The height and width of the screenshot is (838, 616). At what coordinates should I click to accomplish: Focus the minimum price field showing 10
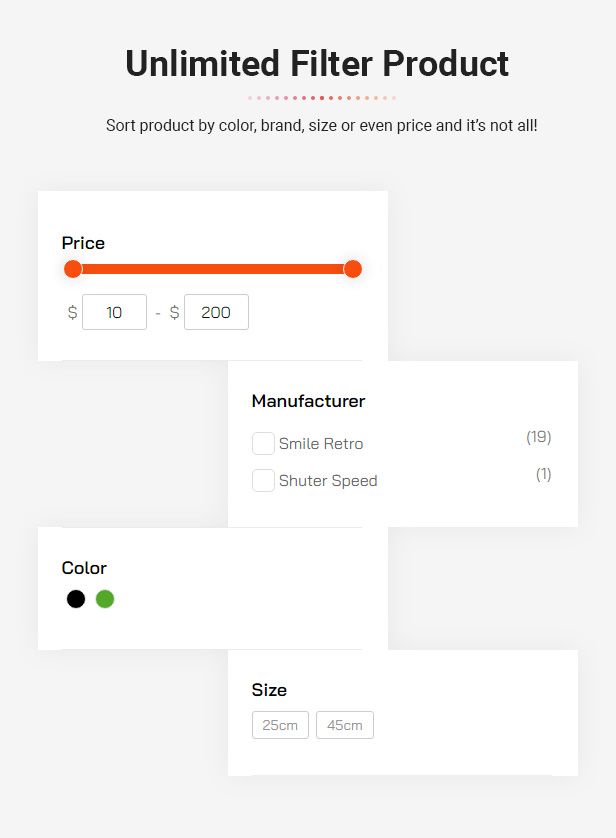(x=114, y=312)
